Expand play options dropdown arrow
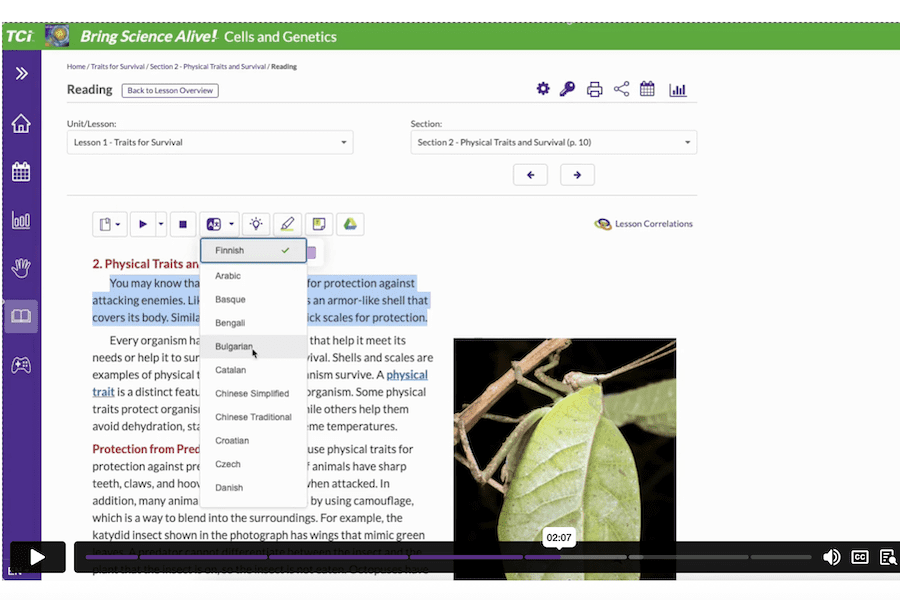This screenshot has width=900, height=600. coord(161,224)
